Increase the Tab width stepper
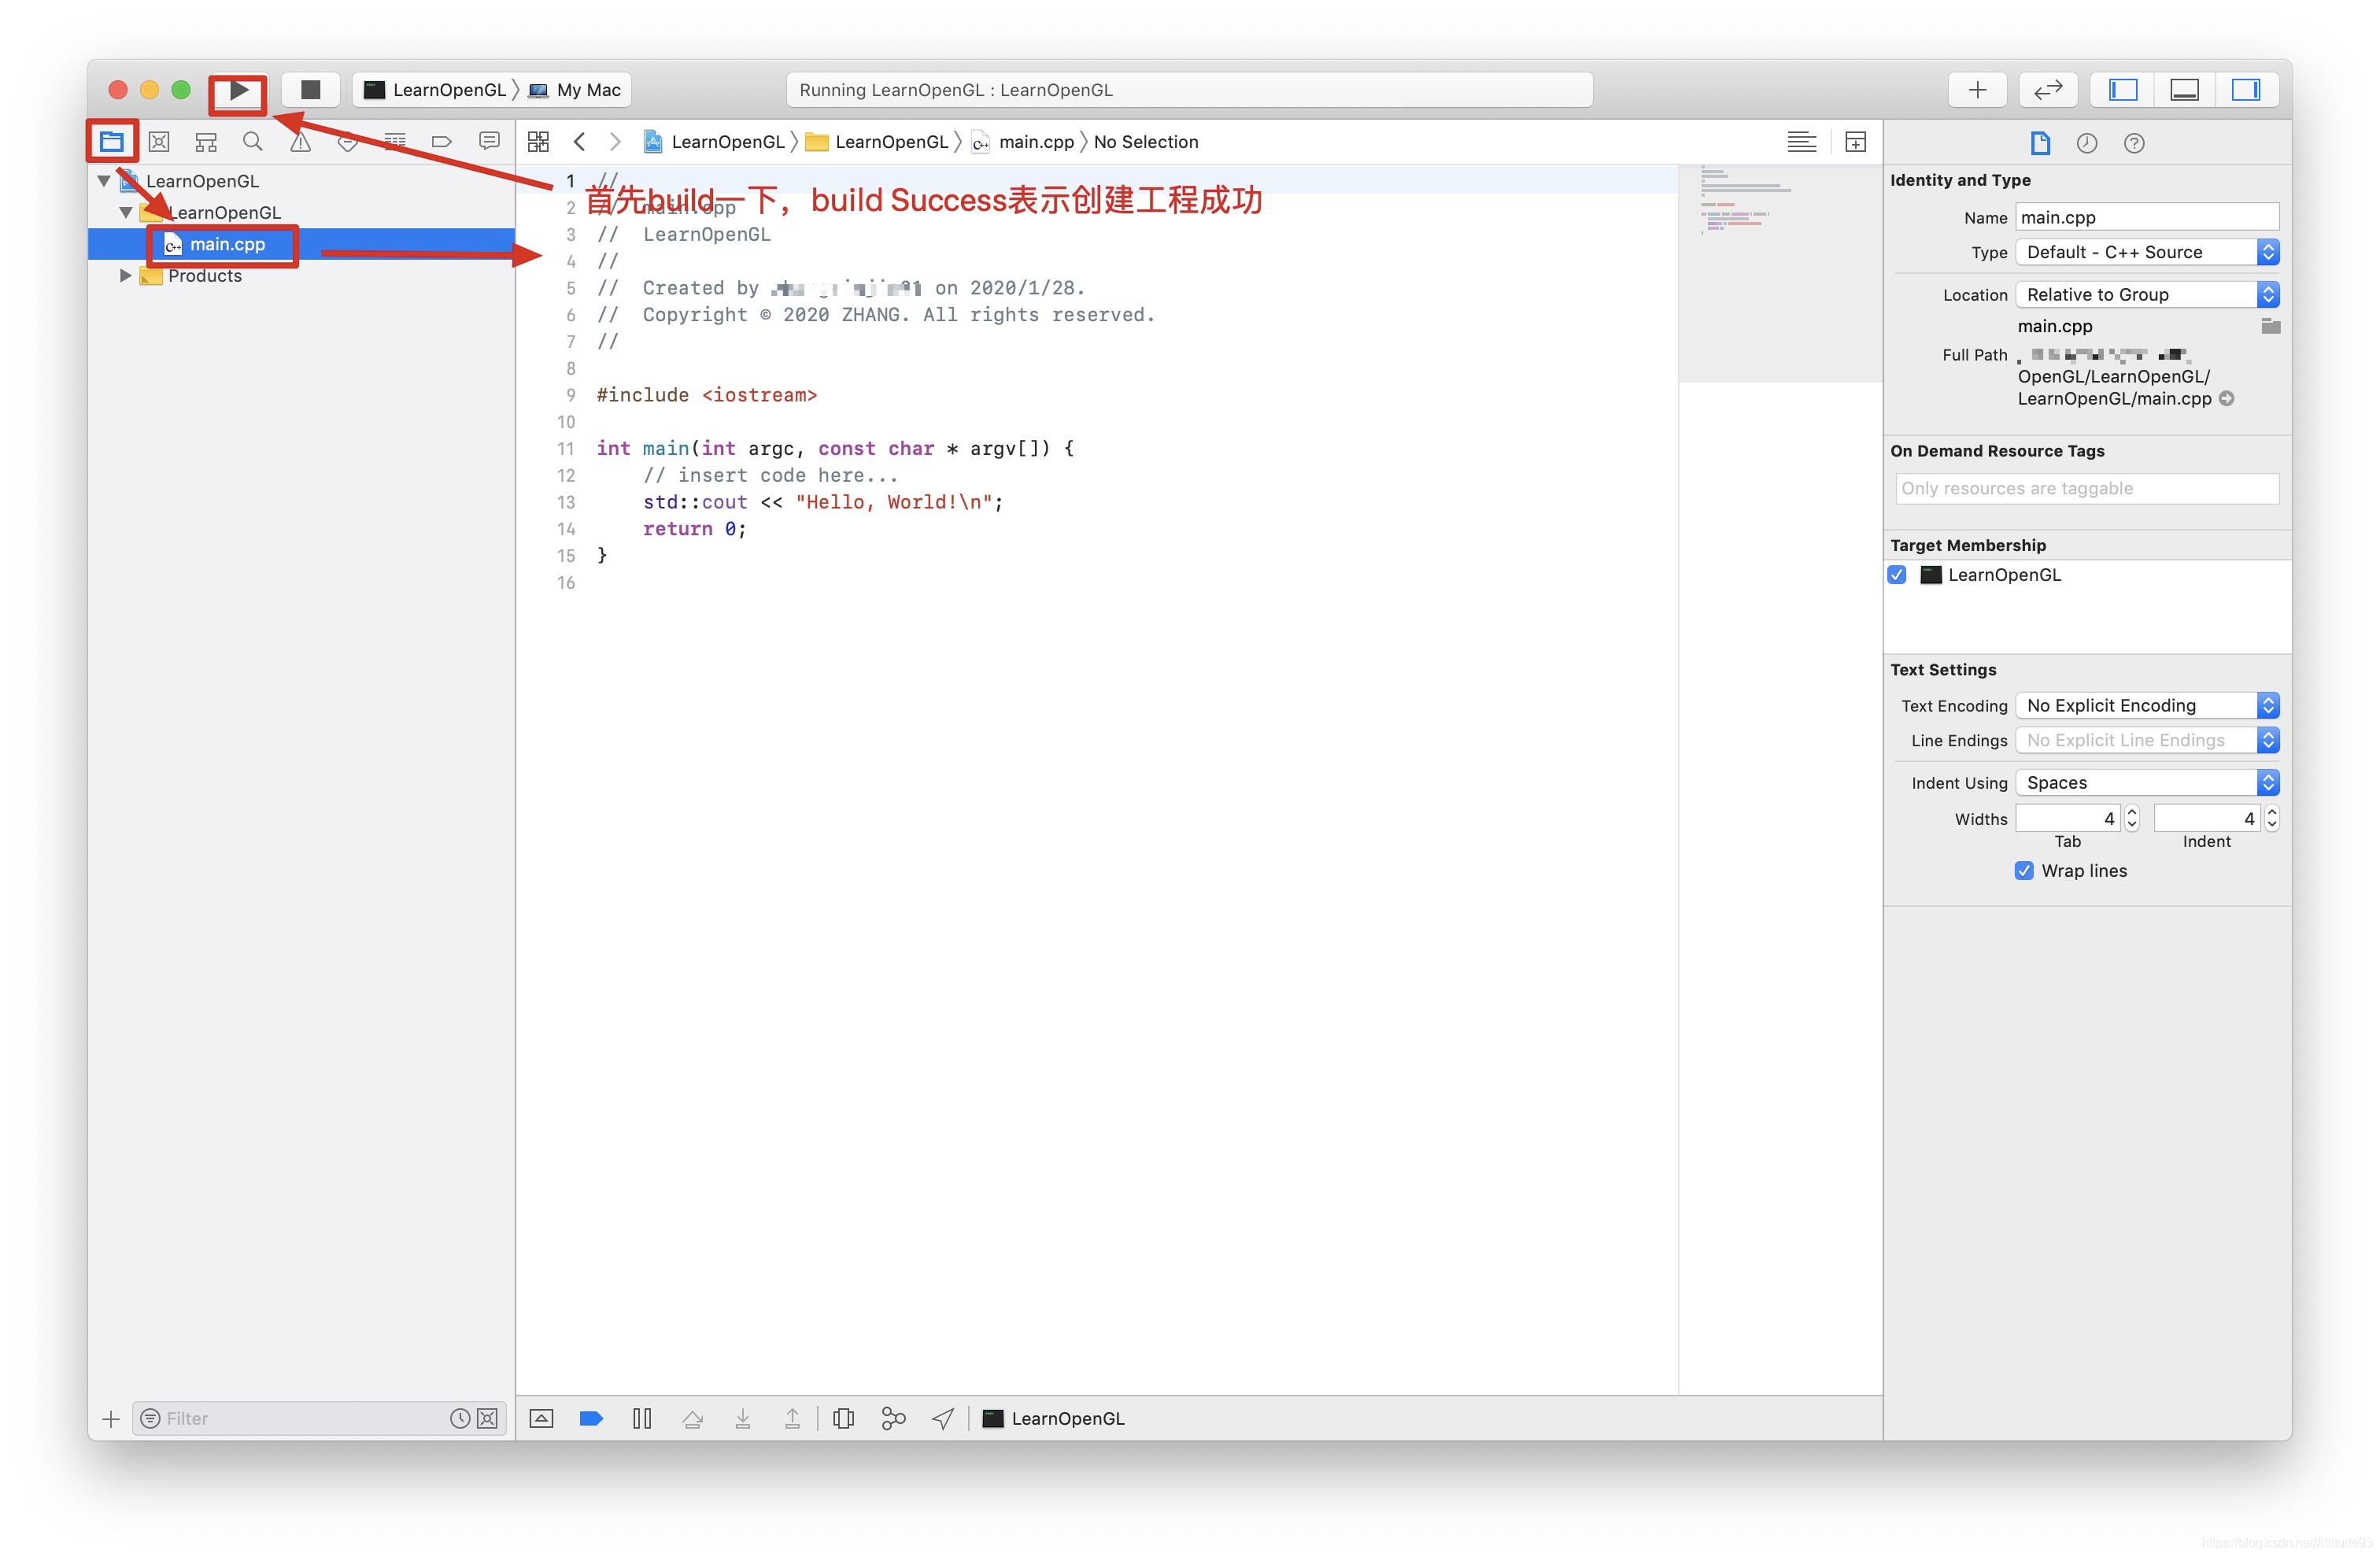Image resolution: width=2380 pixels, height=1557 pixels. 2131,812
